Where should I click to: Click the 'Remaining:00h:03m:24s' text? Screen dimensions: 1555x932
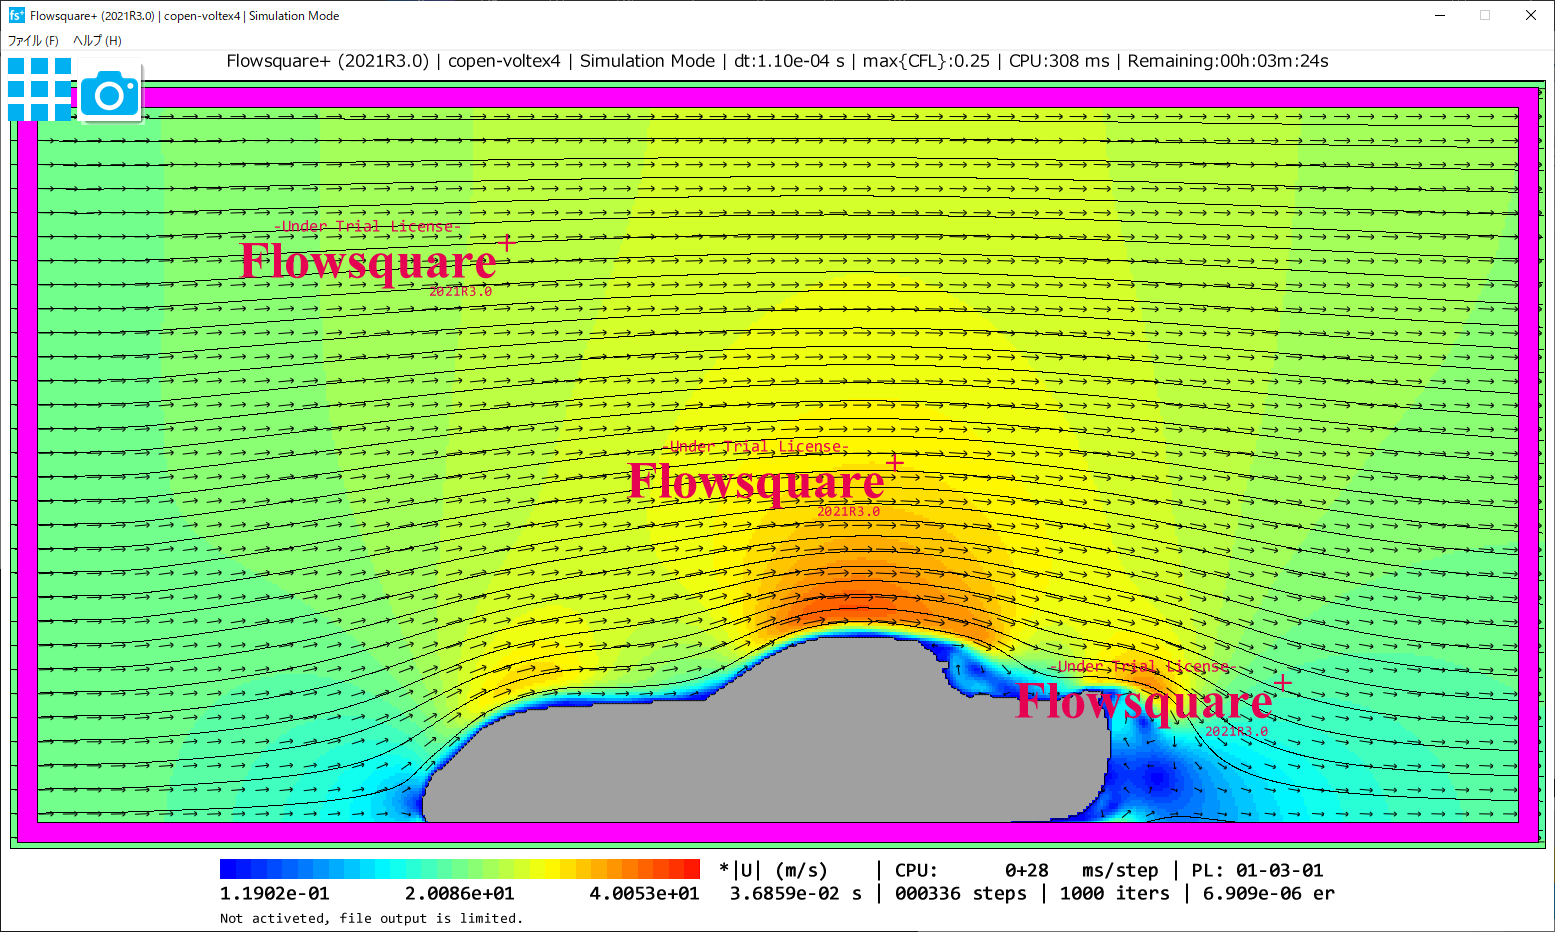1228,61
